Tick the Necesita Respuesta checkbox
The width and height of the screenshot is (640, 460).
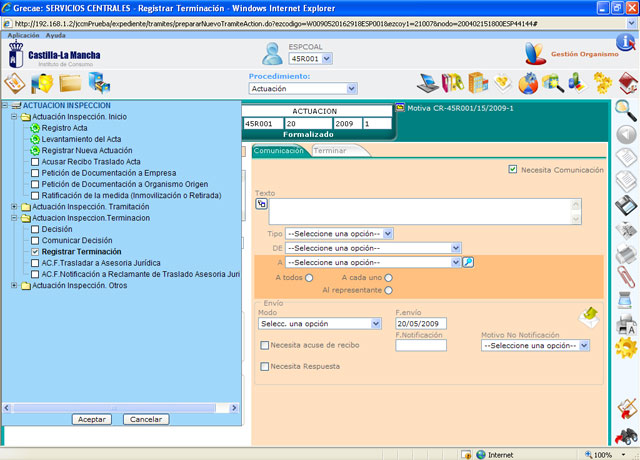point(264,367)
